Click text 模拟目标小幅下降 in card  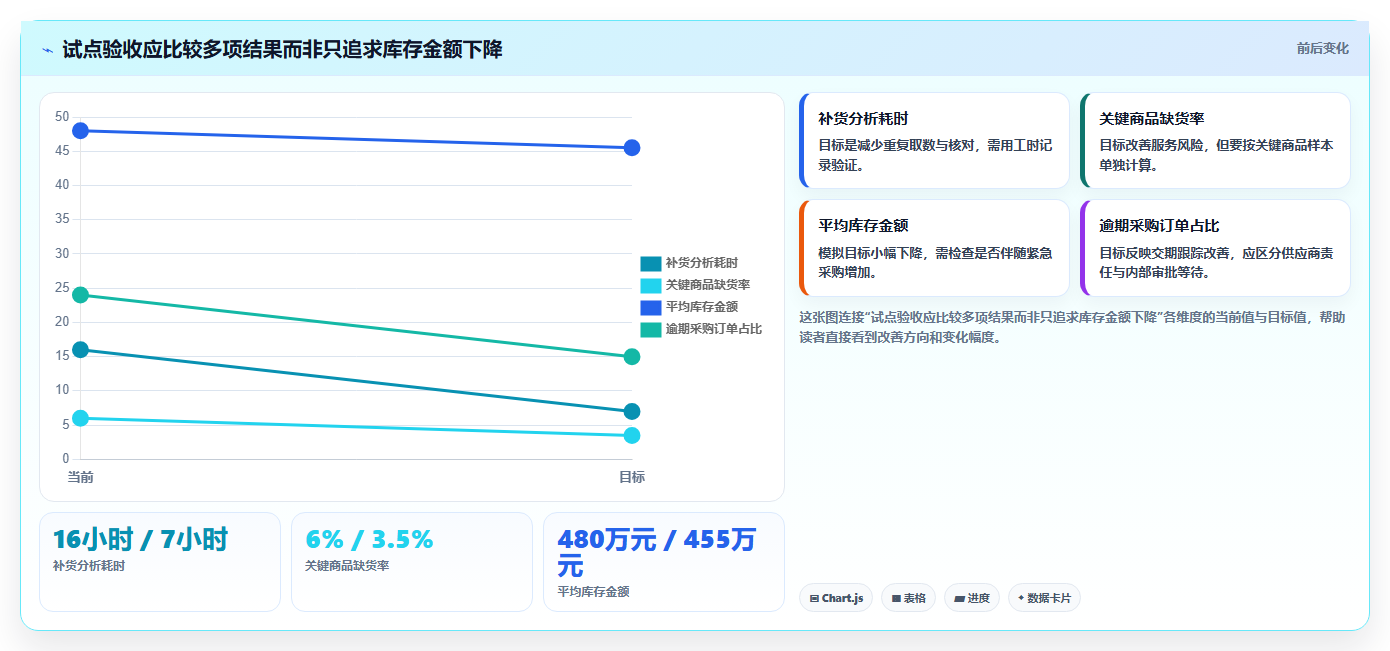click(870, 254)
